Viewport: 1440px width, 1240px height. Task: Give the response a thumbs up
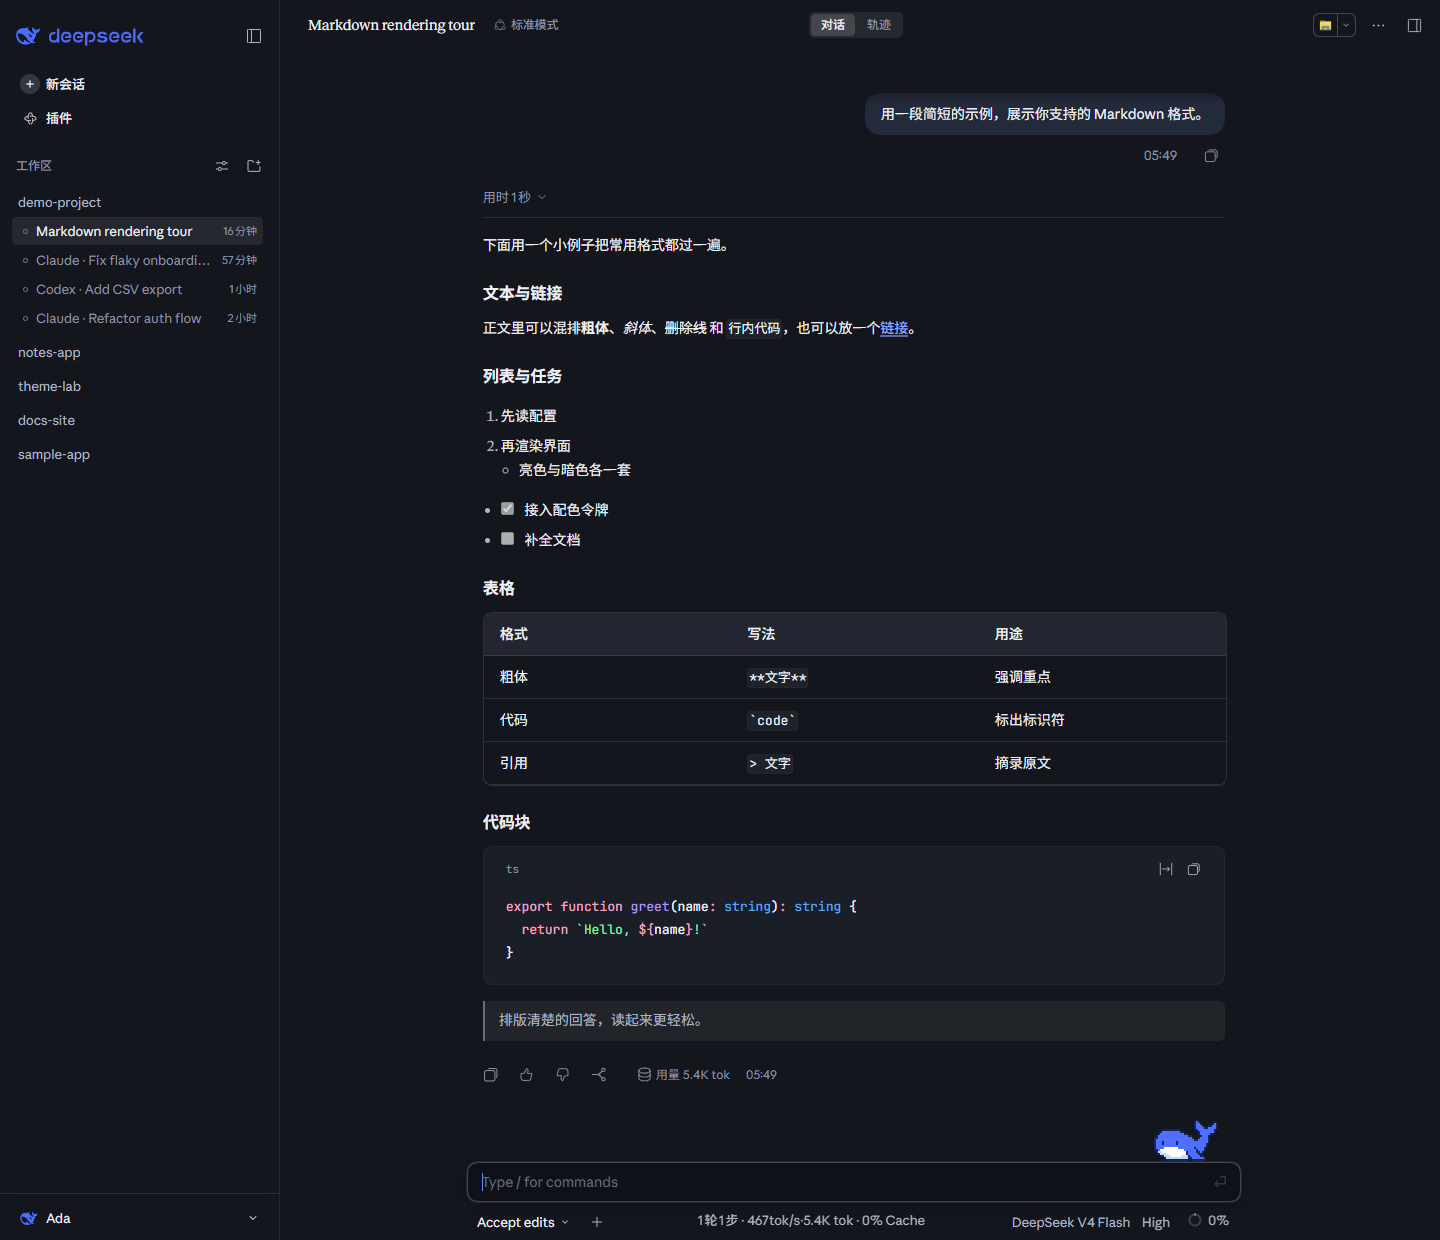527,1075
